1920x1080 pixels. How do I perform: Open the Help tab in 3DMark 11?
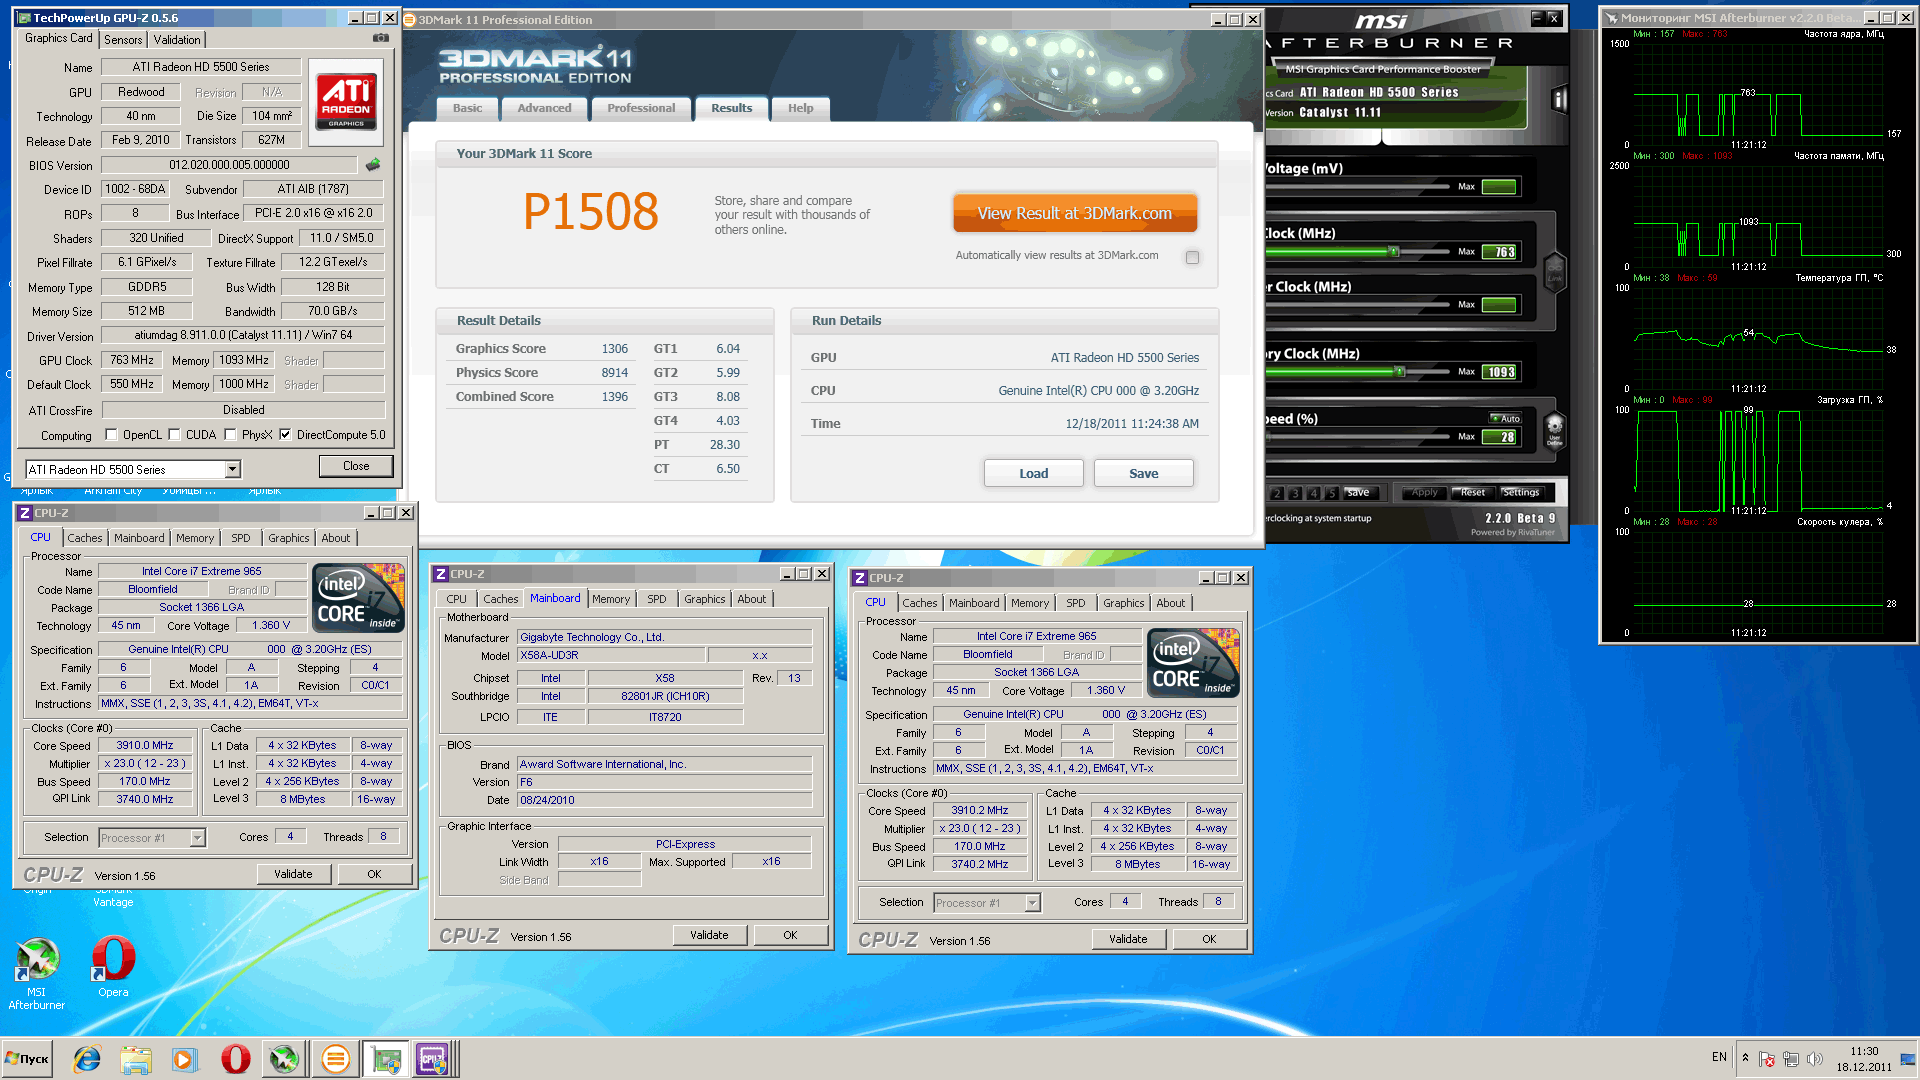tap(800, 108)
